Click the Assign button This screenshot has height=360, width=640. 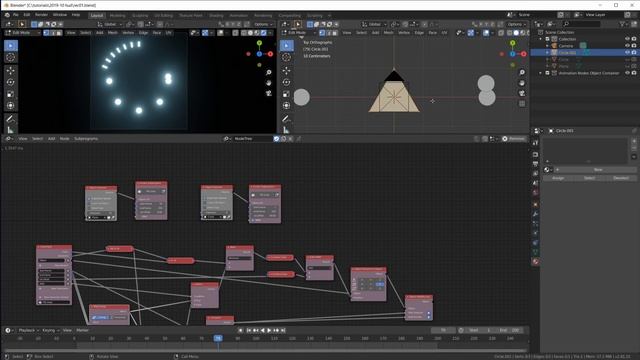point(558,178)
